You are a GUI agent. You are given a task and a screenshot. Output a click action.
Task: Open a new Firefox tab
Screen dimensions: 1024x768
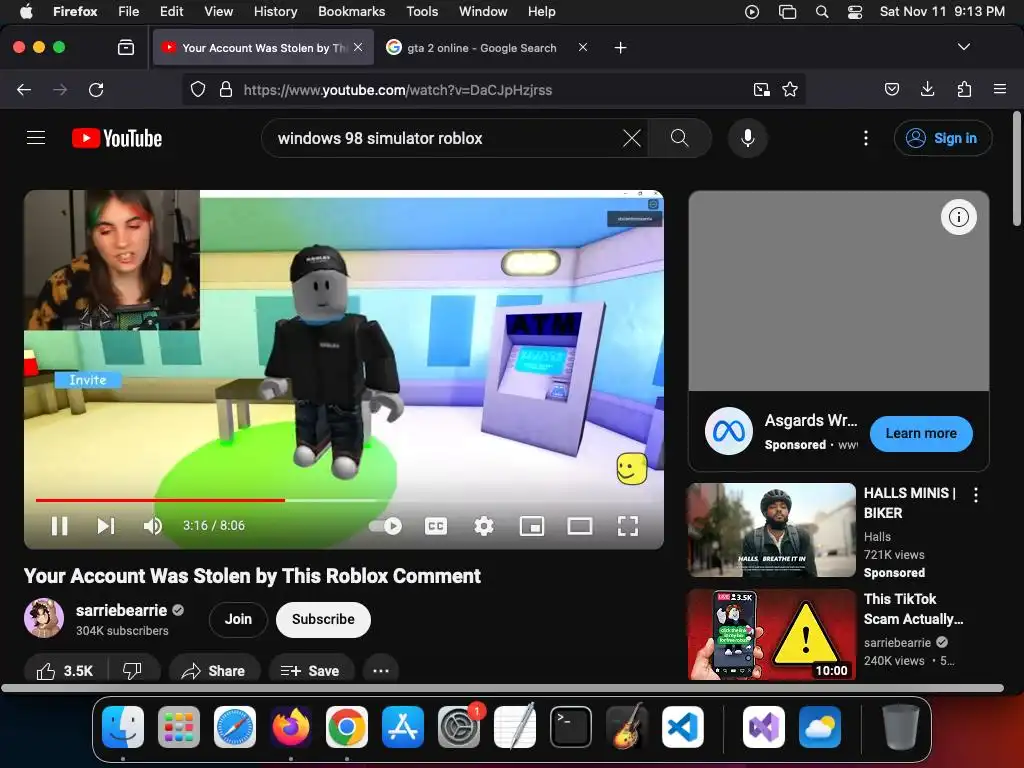[620, 48]
